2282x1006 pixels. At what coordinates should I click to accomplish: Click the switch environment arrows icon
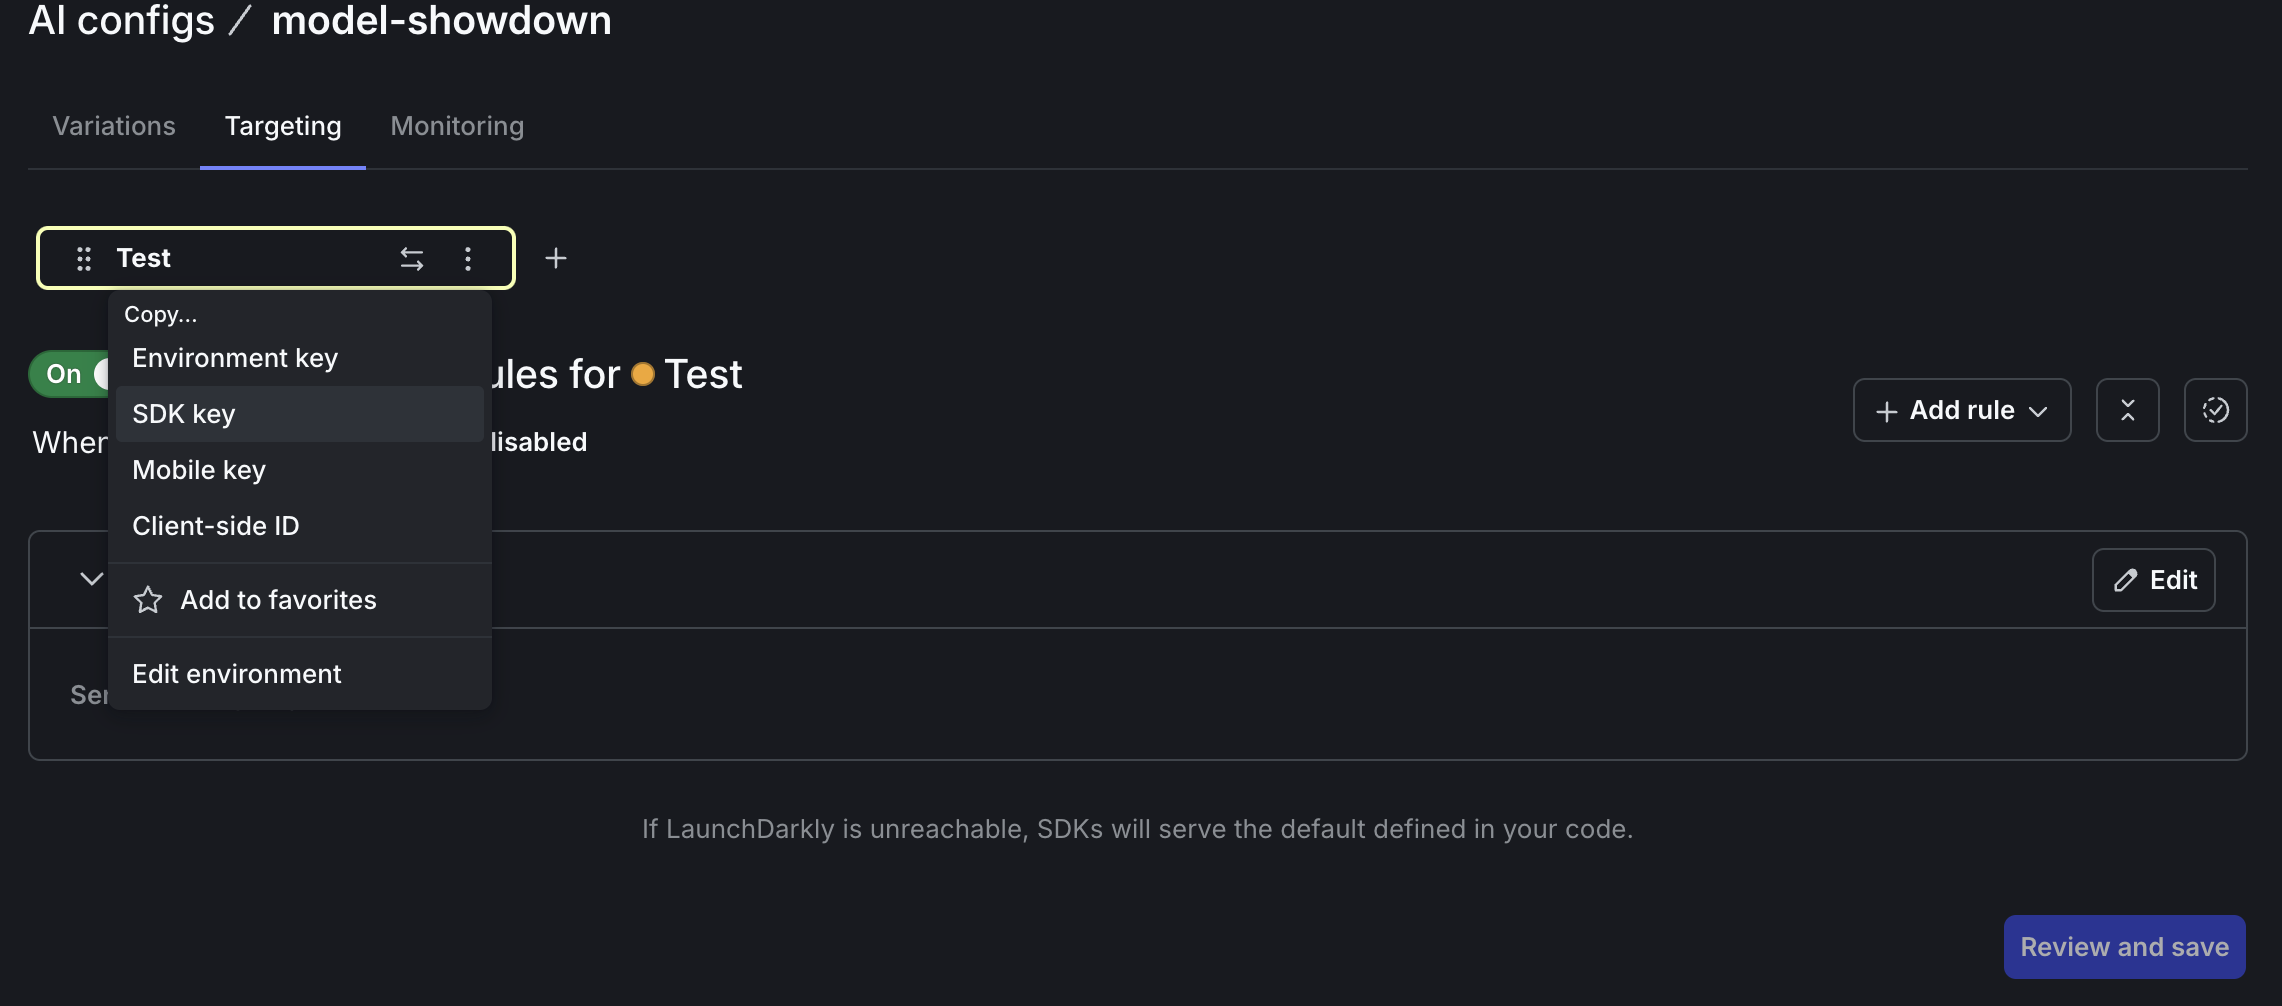412,258
